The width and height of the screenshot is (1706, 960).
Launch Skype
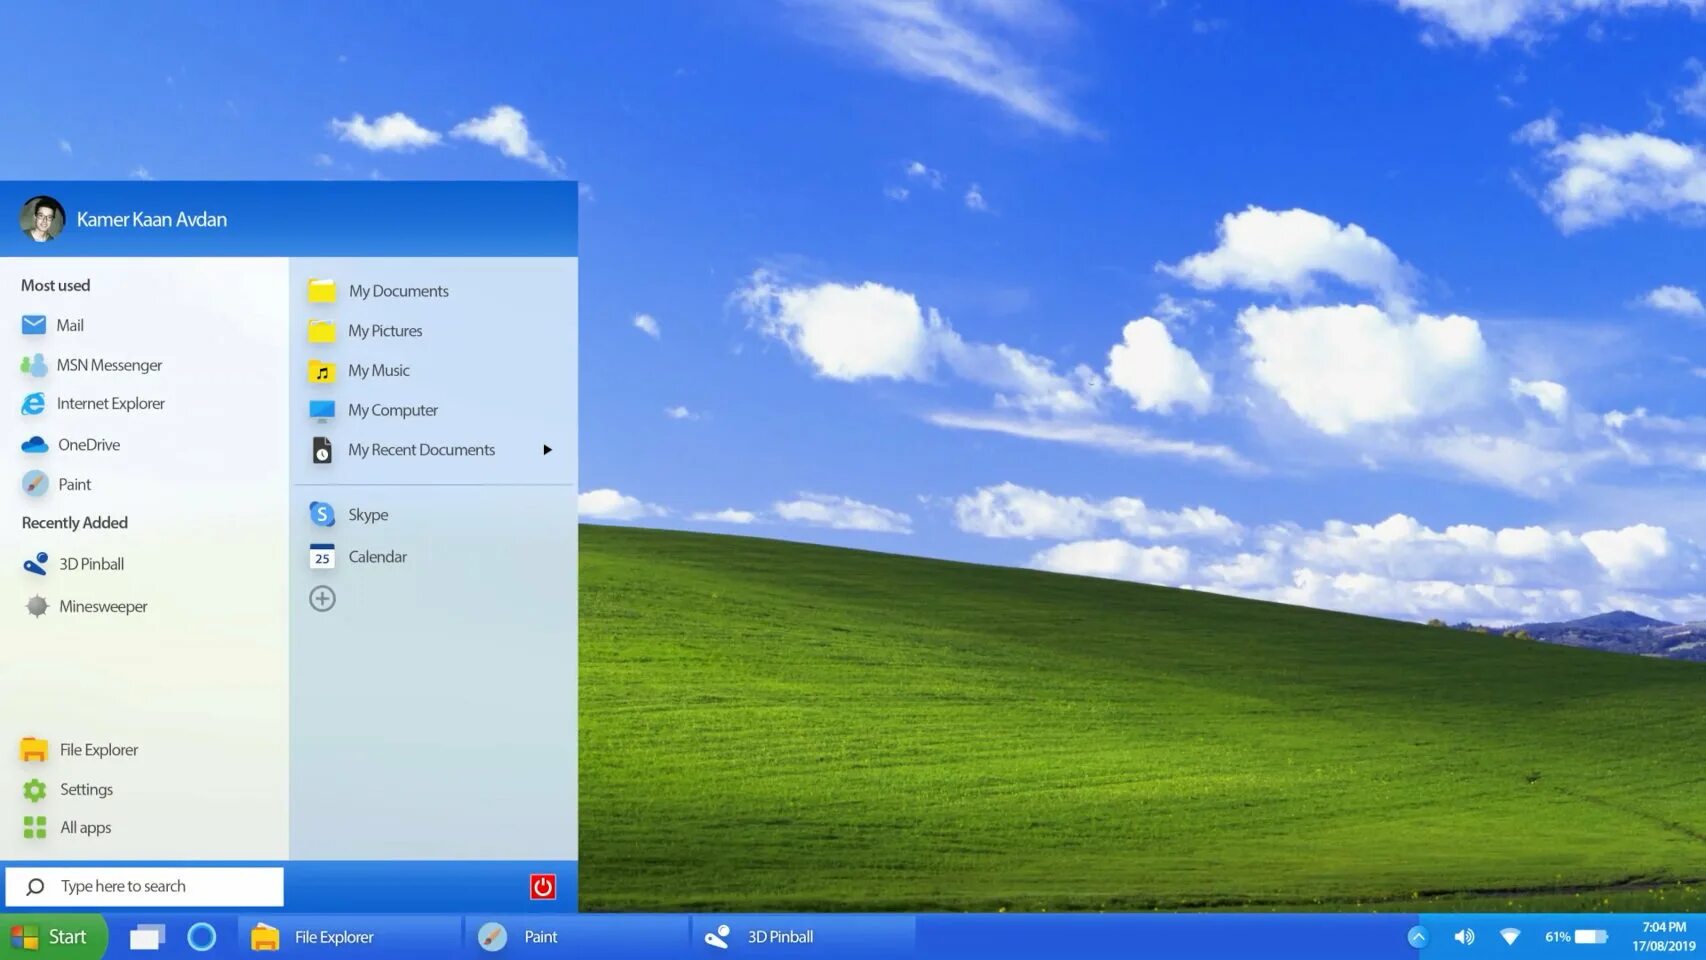368,514
